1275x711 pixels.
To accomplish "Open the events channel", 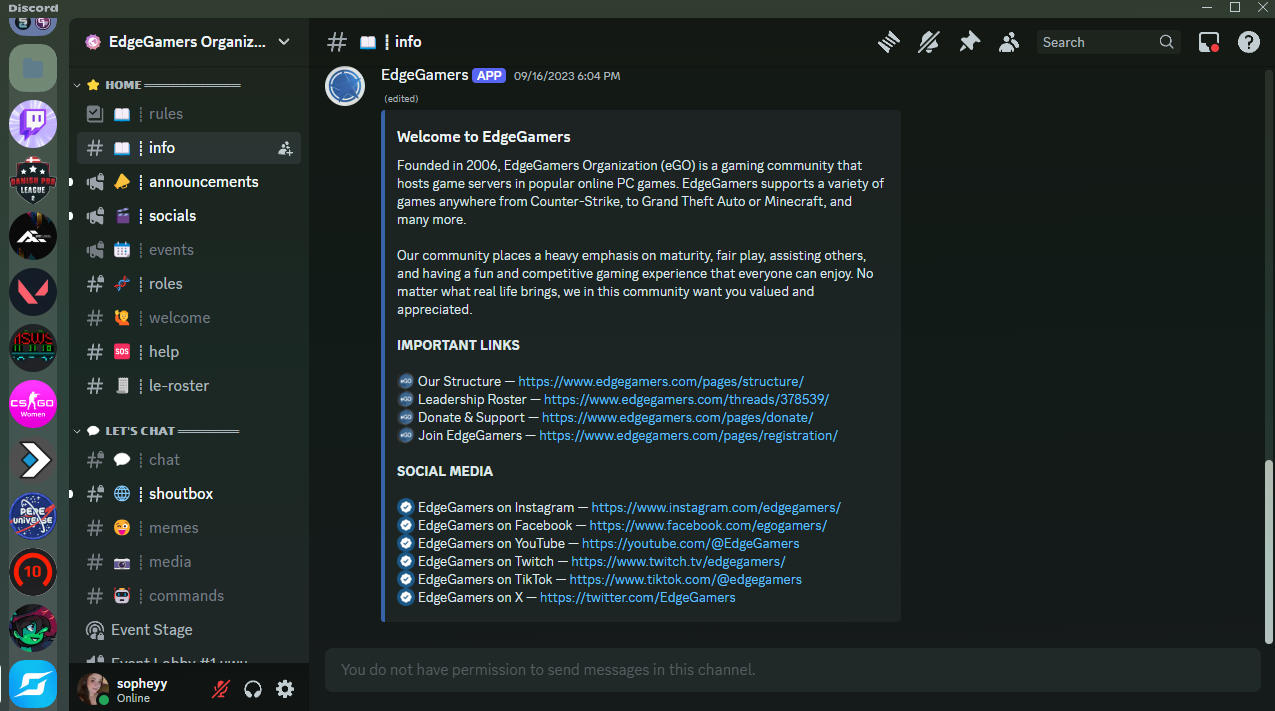I will pyautogui.click(x=189, y=250).
